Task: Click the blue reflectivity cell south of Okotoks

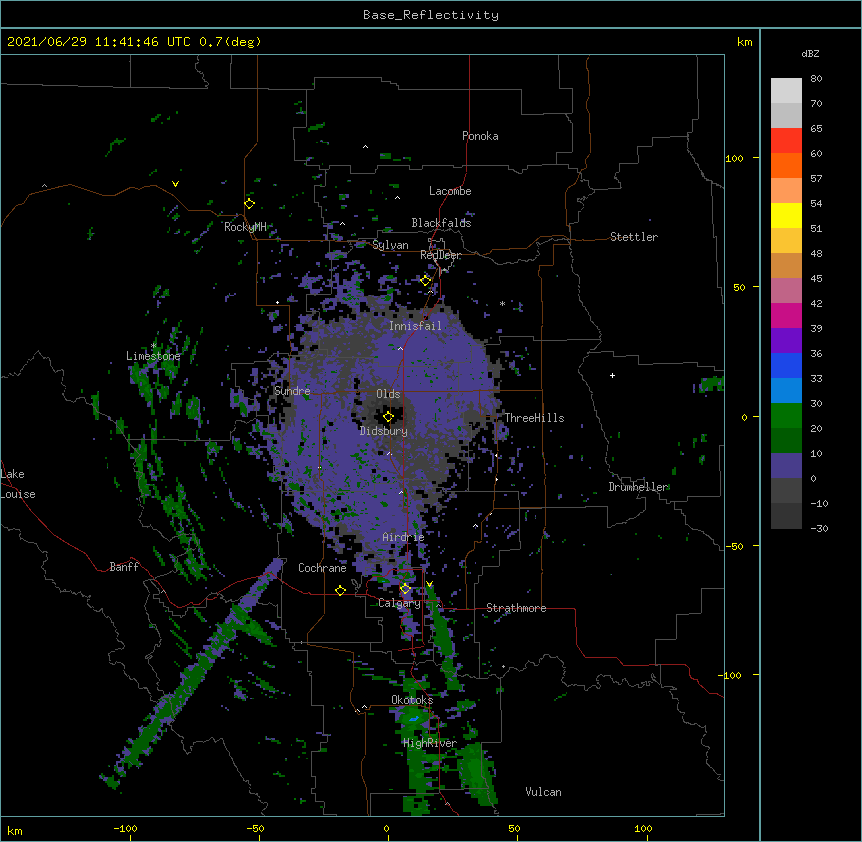Action: (x=413, y=718)
